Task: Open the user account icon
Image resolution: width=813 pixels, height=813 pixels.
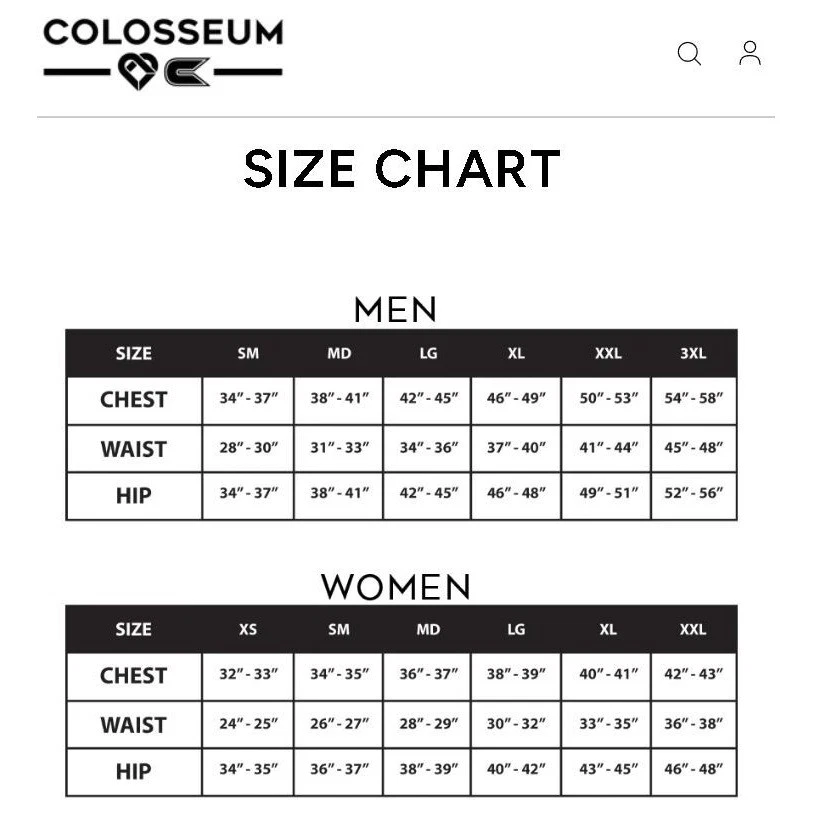Action: point(750,53)
